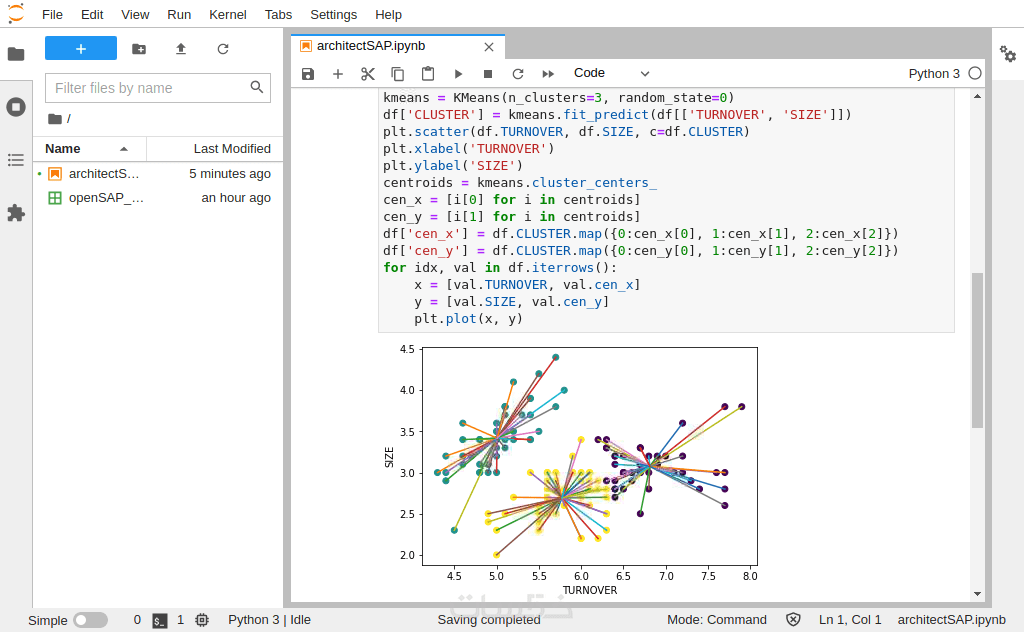Click the notebook trust shield icon

(x=793, y=620)
